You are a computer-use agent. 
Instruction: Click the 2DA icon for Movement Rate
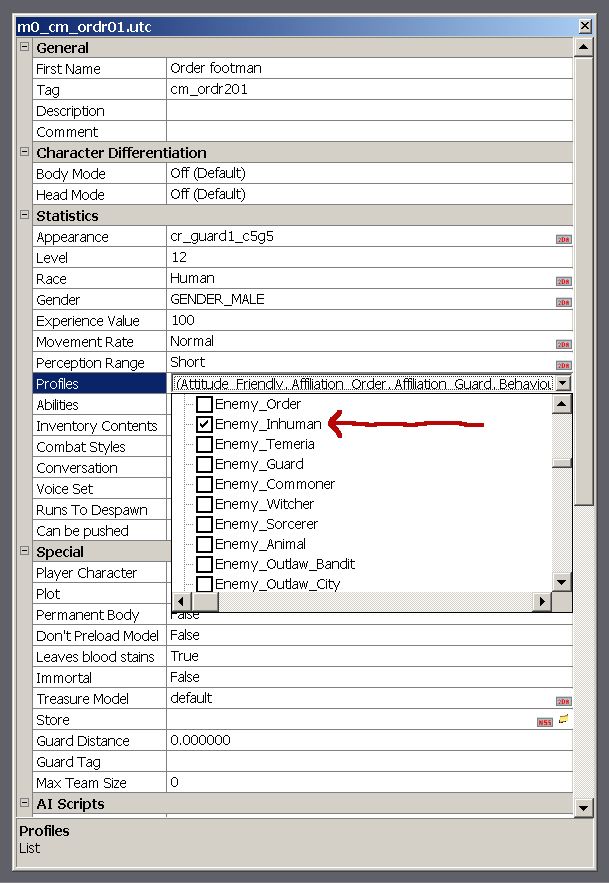click(563, 344)
